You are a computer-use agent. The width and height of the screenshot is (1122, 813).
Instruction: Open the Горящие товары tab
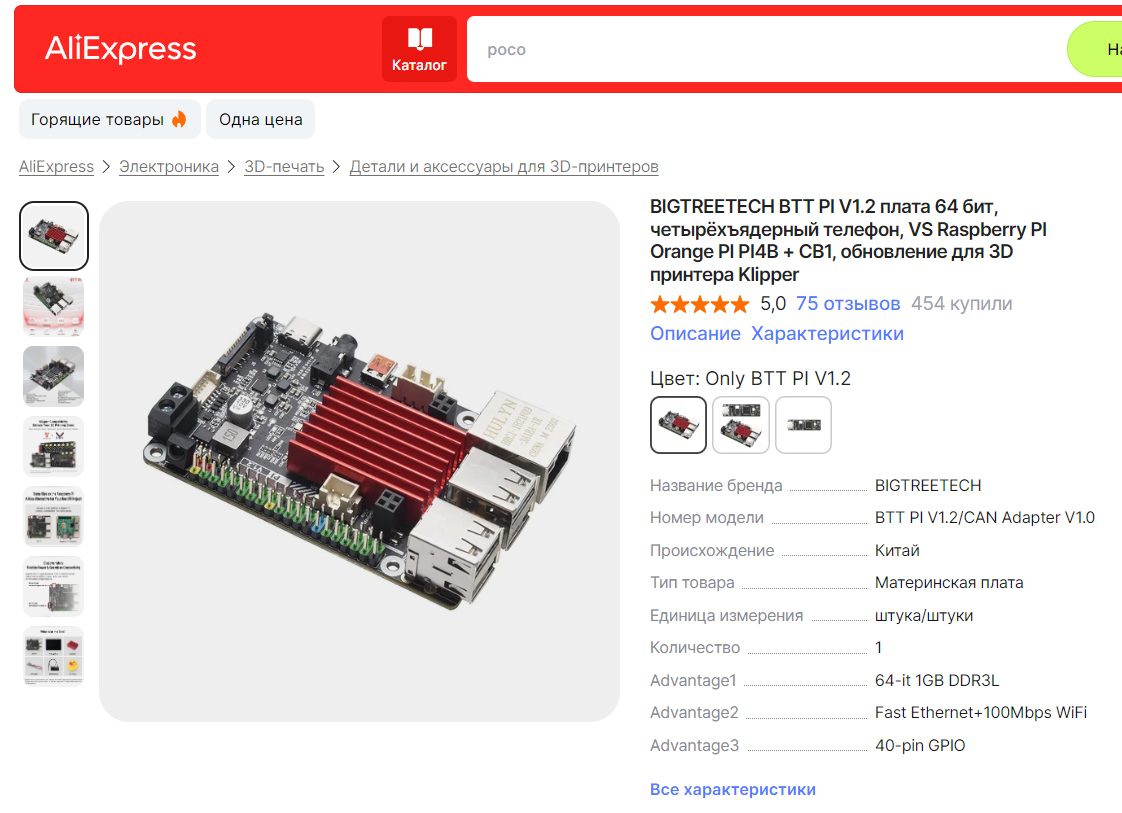pos(109,120)
